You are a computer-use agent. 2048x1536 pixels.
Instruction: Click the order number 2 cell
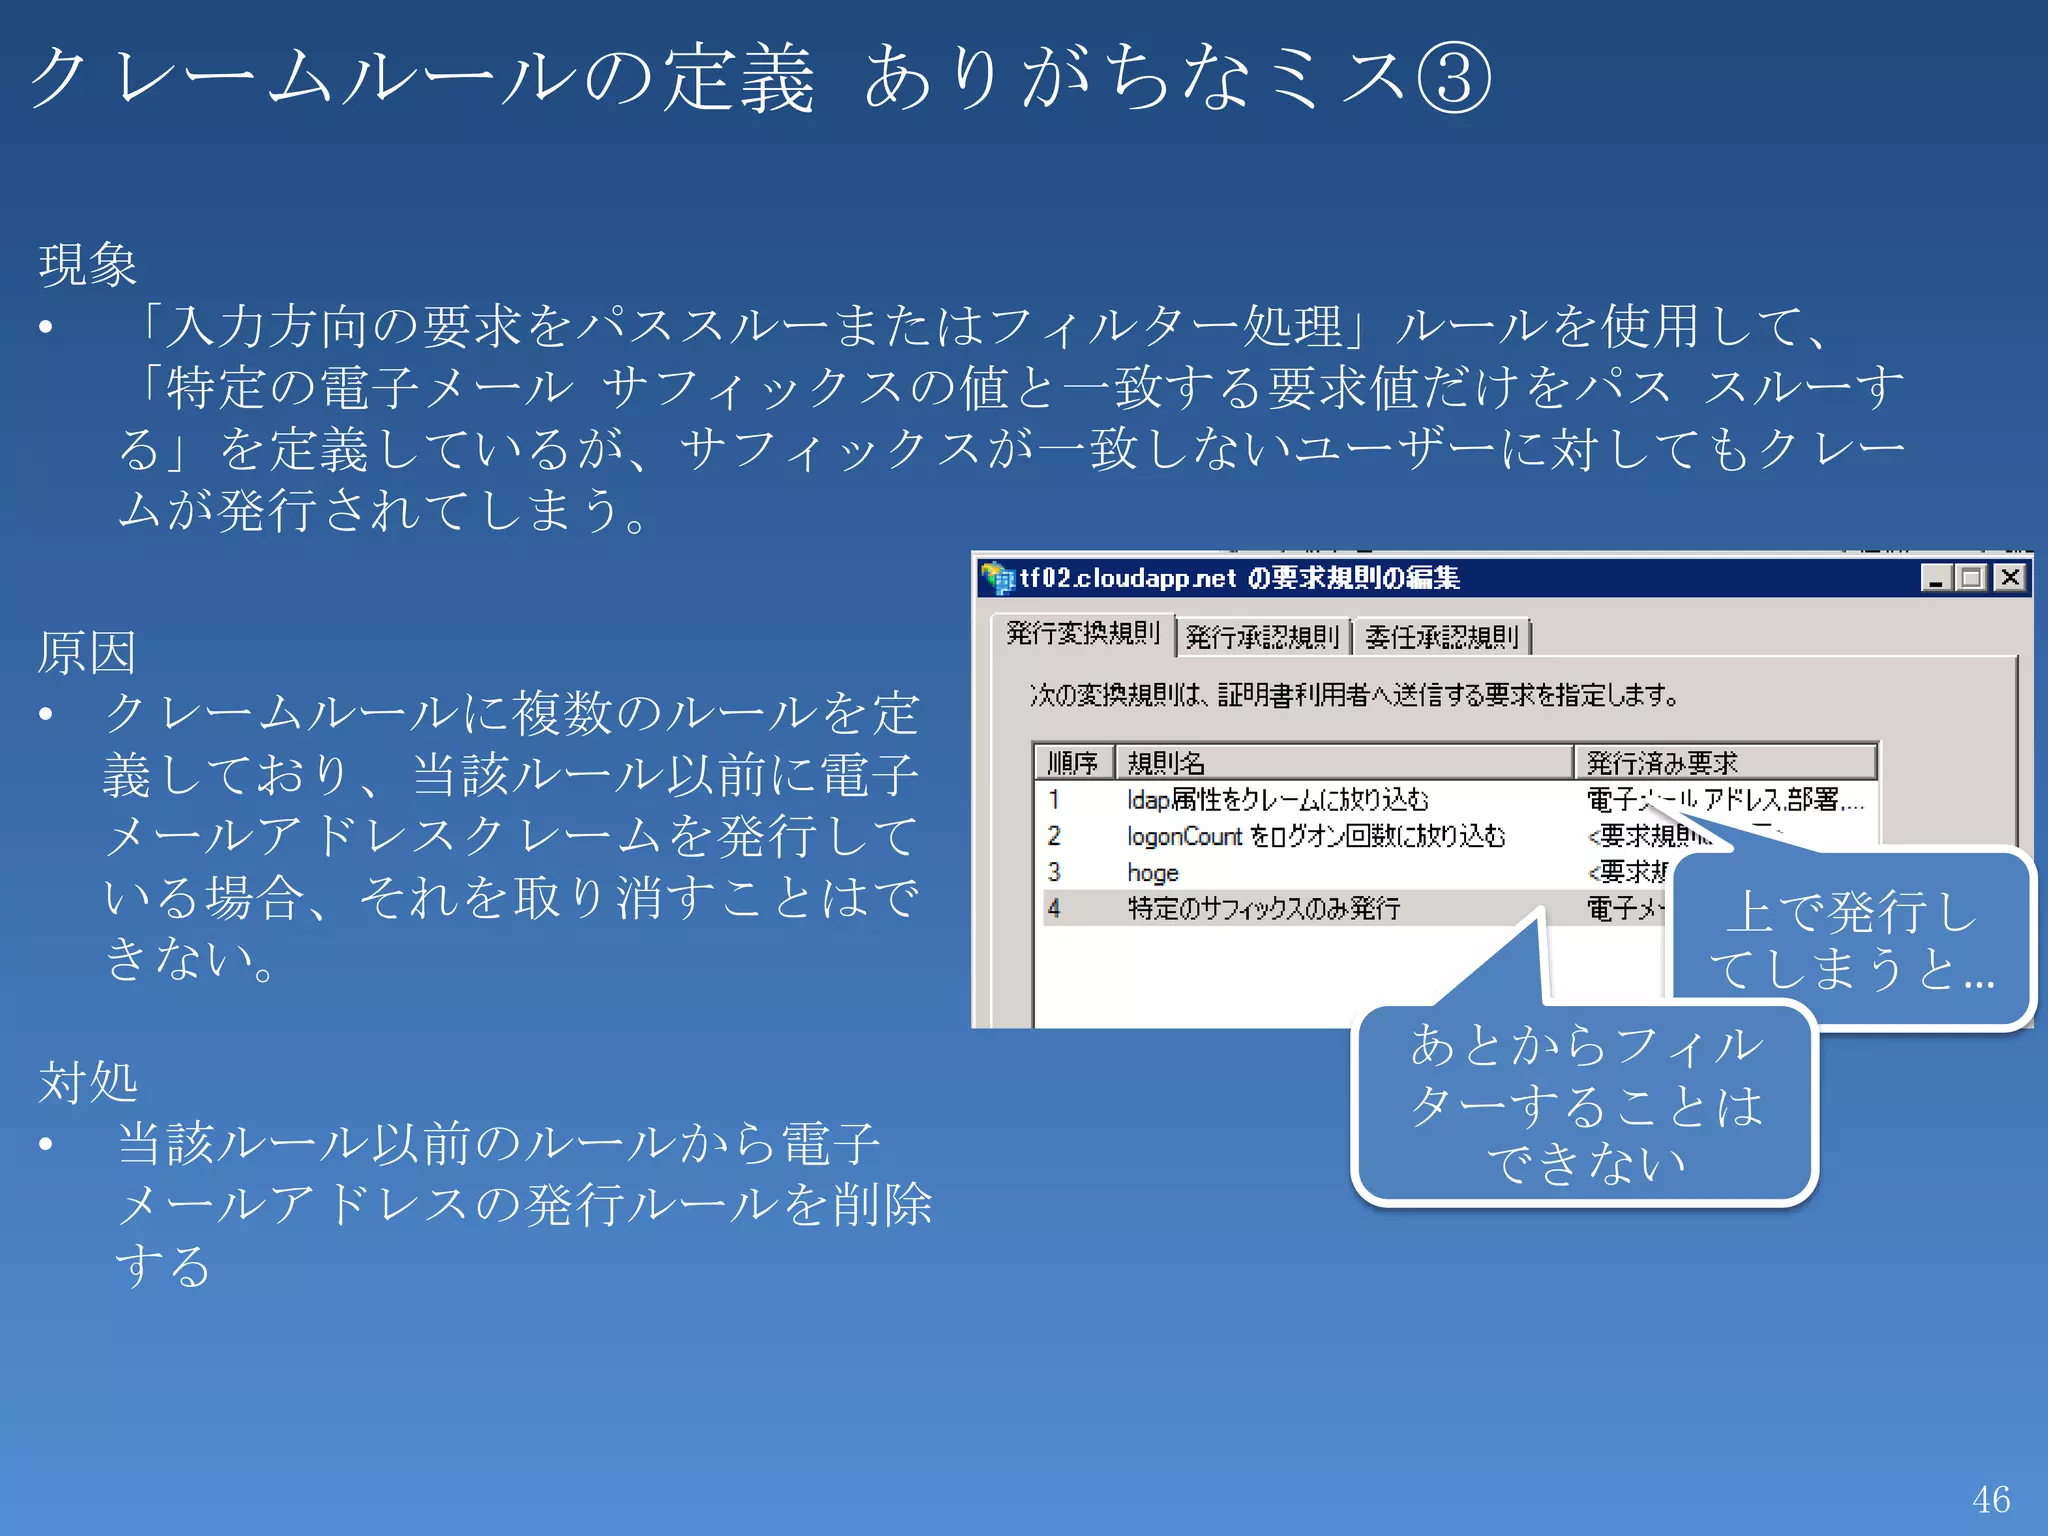(1054, 836)
